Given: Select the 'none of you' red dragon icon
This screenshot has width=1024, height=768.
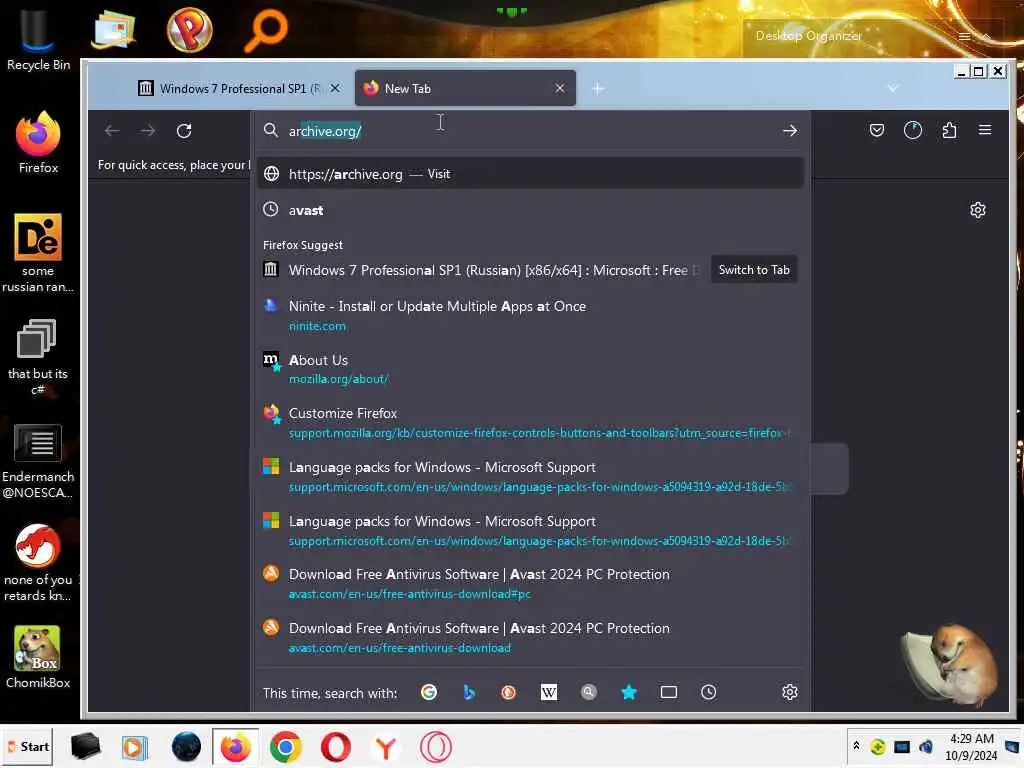Looking at the screenshot, I should pos(38,563).
